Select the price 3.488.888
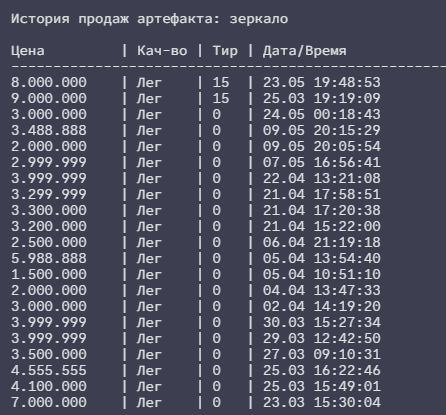The width and height of the screenshot is (446, 415). point(49,130)
